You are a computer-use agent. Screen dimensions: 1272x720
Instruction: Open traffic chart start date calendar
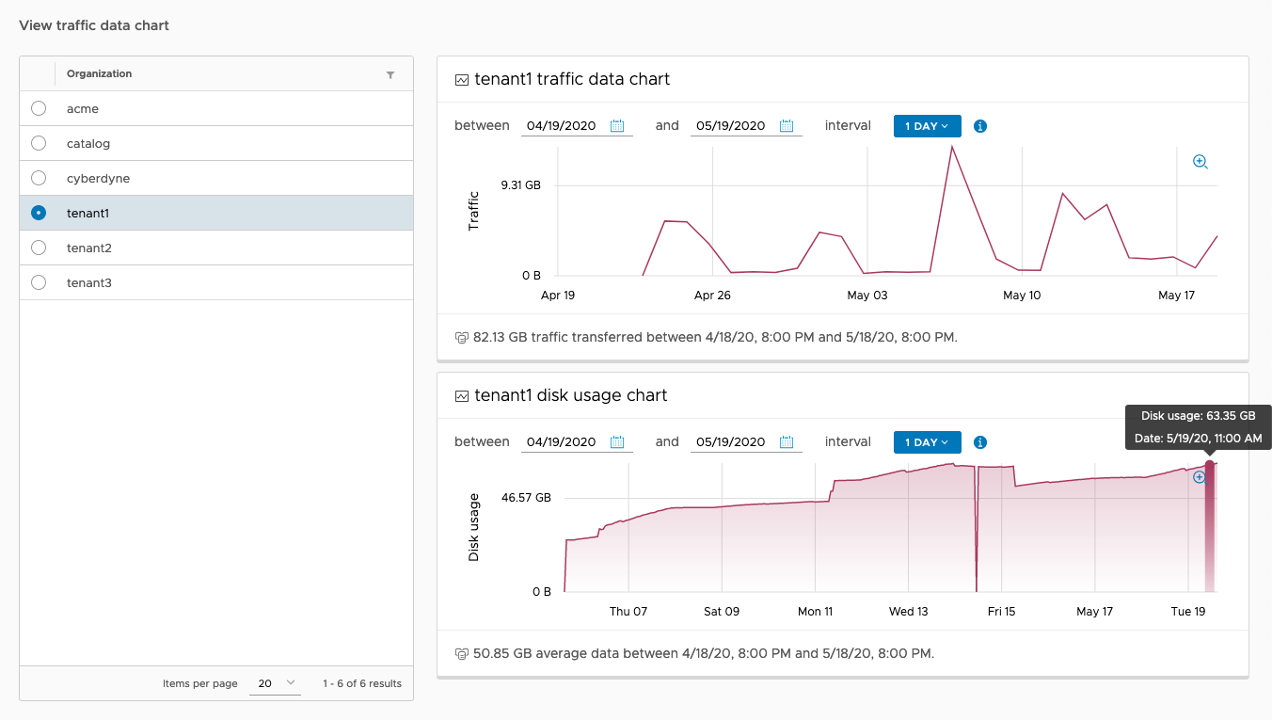pyautogui.click(x=617, y=126)
